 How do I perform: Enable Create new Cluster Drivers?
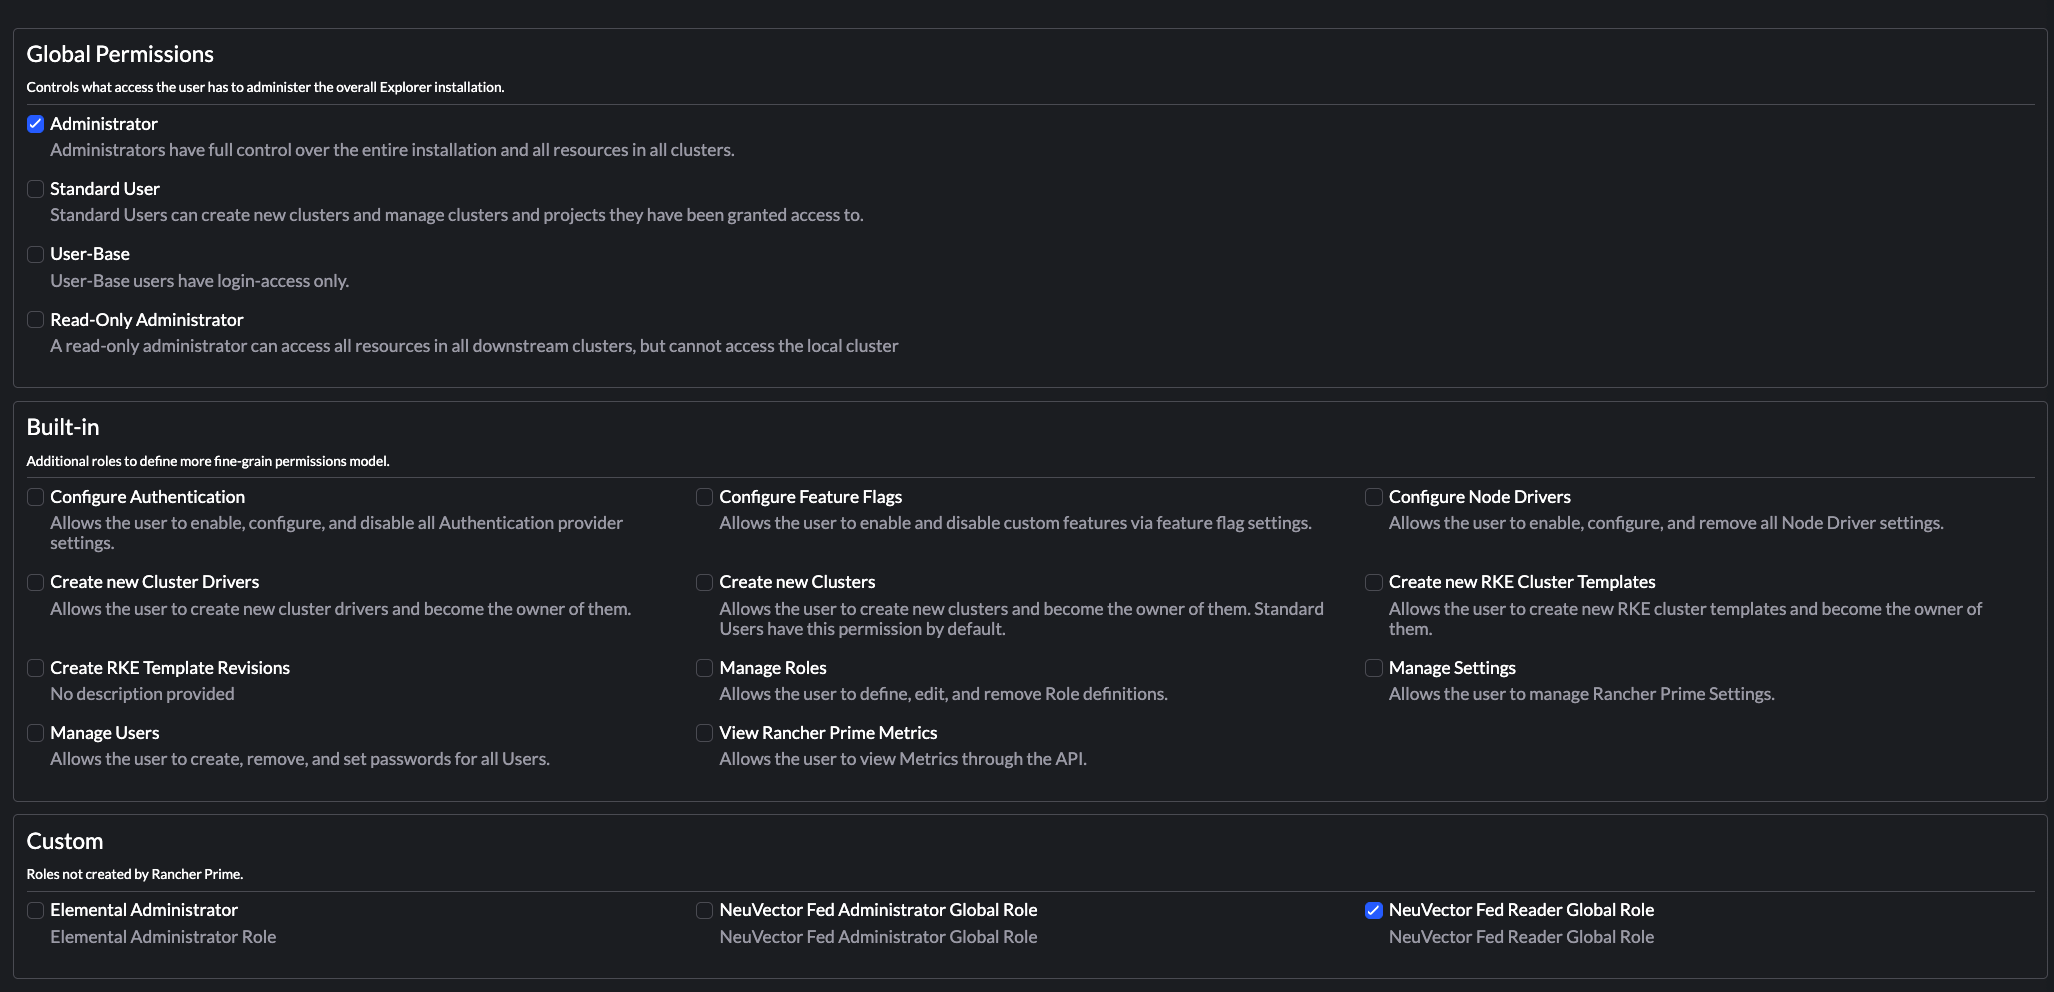tap(35, 582)
